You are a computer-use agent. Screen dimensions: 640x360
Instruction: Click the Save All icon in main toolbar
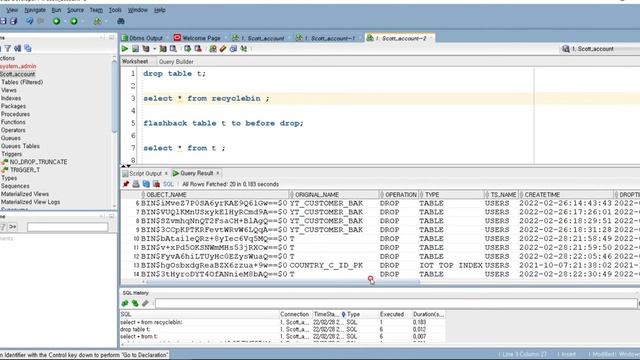(x=13, y=21)
